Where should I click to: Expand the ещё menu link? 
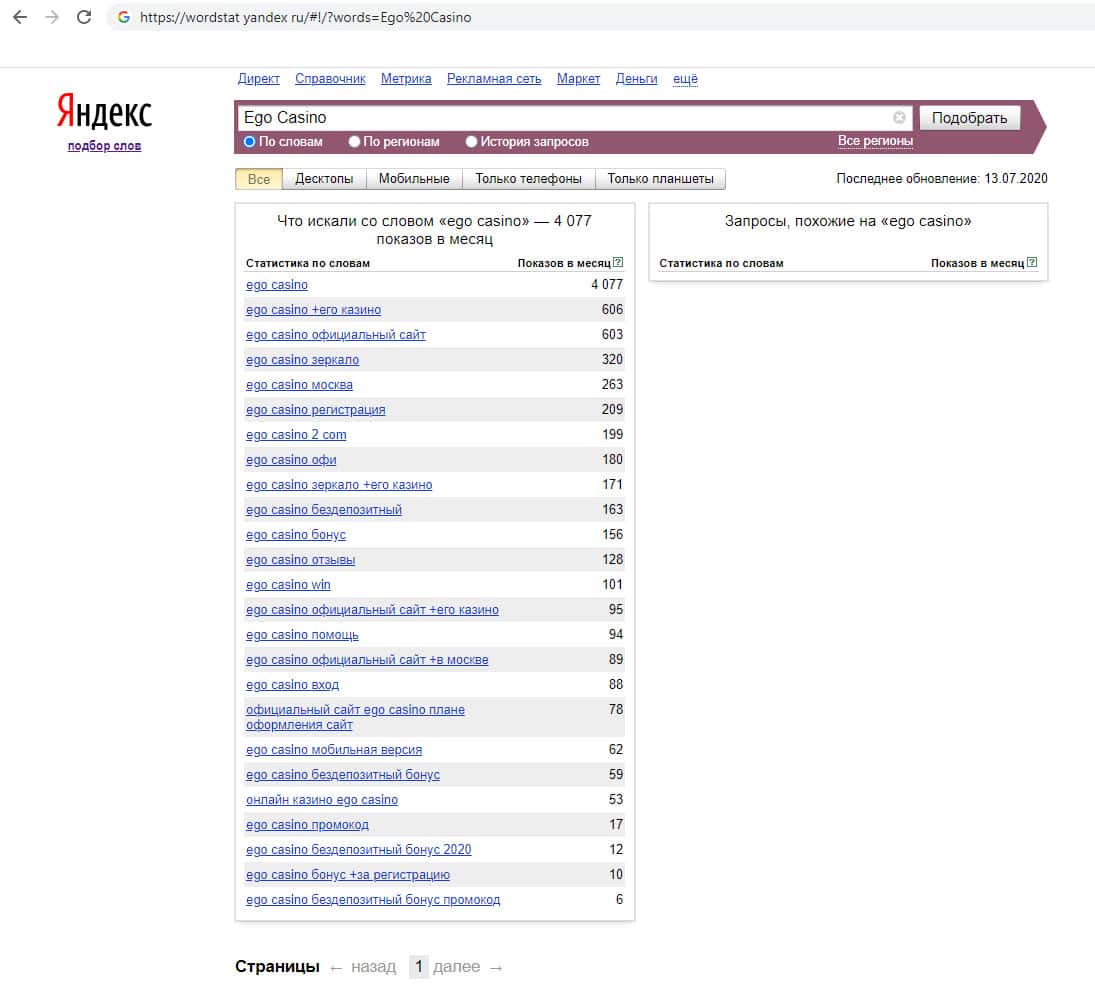(685, 79)
